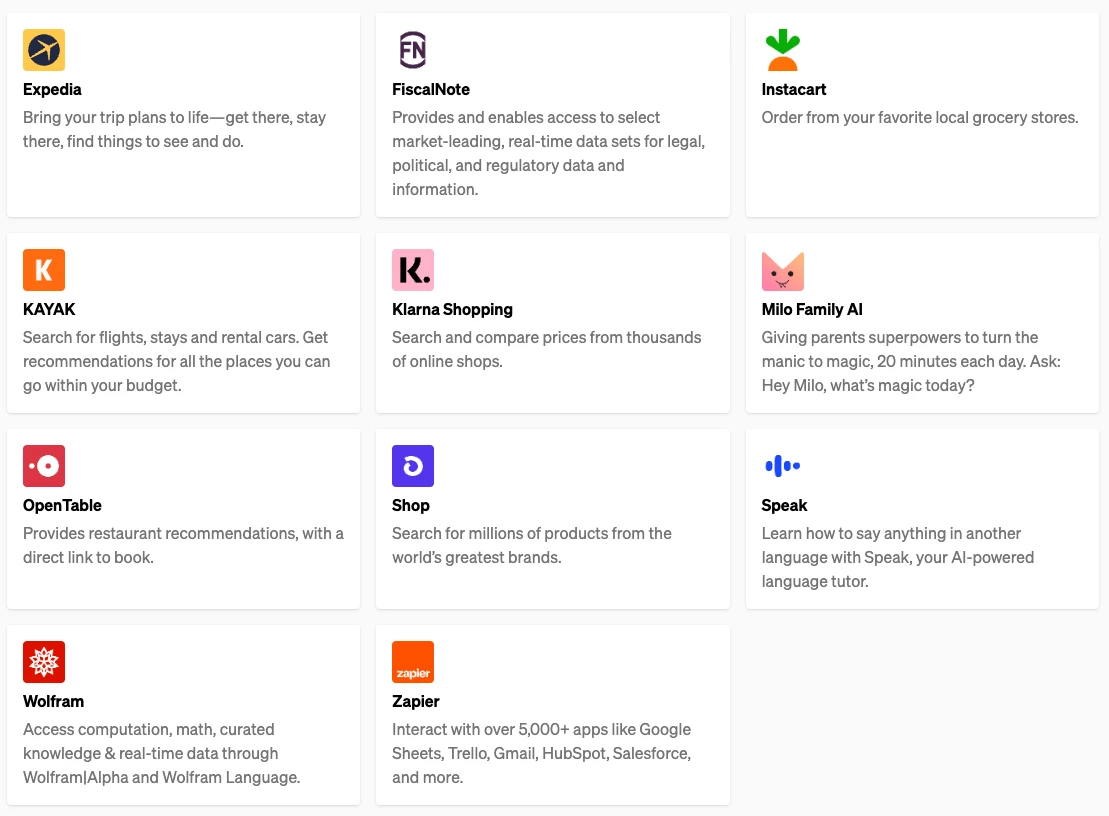
Task: Select the KAYAK flights description text
Action: (176, 361)
